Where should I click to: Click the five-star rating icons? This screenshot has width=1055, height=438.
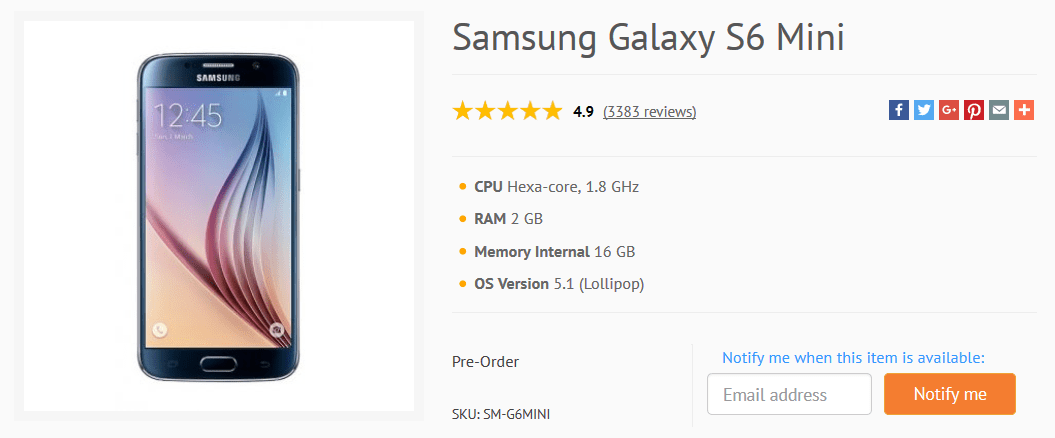tap(507, 111)
